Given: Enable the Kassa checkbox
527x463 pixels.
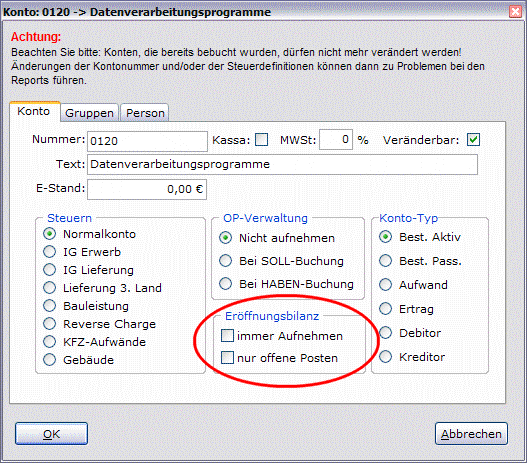Looking at the screenshot, I should coord(261,139).
